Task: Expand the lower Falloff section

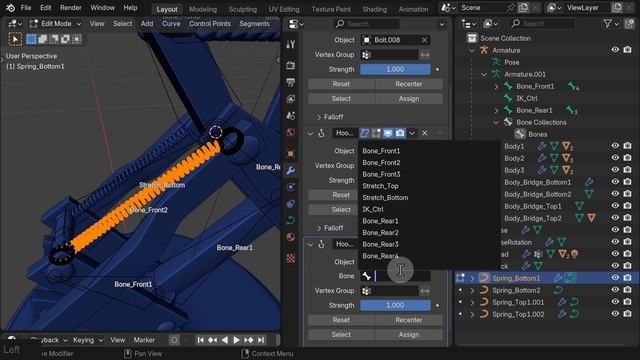Action: point(330,228)
